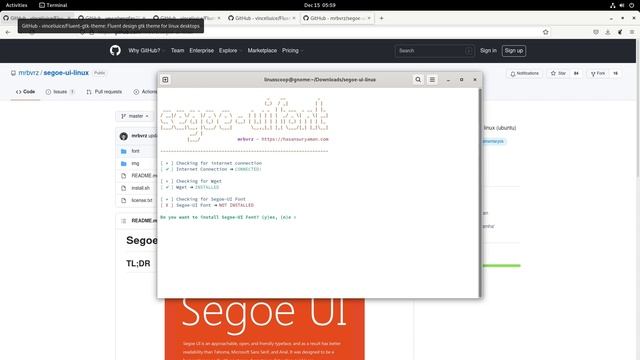Click the mrbvrz avatar in commit row
Image resolution: width=640 pixels, height=360 pixels.
tap(124, 136)
